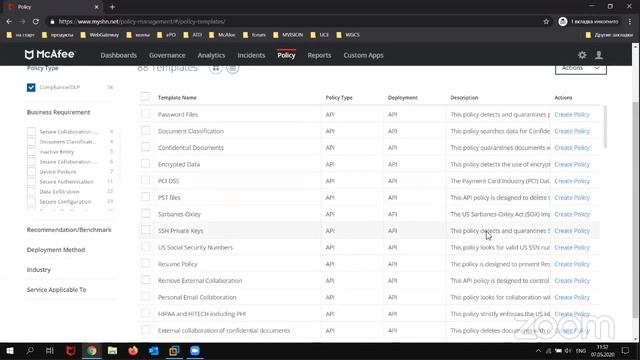Viewport: 640px width, 360px height.
Task: Open the Windows notification center
Action: tap(625, 351)
